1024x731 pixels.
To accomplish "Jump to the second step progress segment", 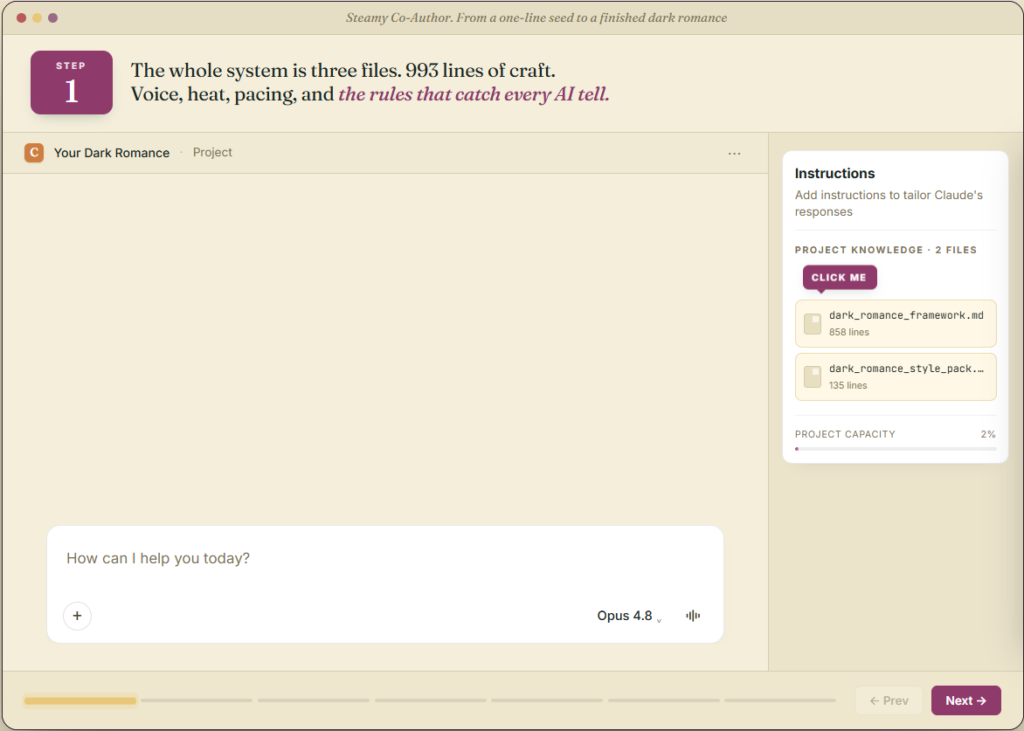I will [197, 700].
